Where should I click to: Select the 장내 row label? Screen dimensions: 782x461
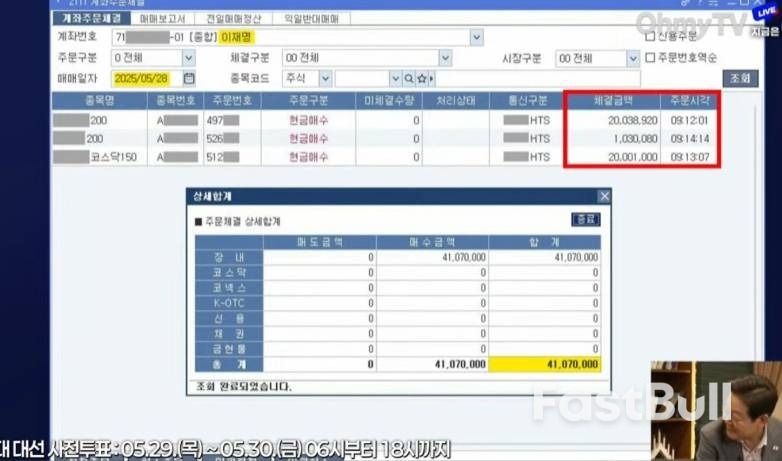[x=229, y=257]
